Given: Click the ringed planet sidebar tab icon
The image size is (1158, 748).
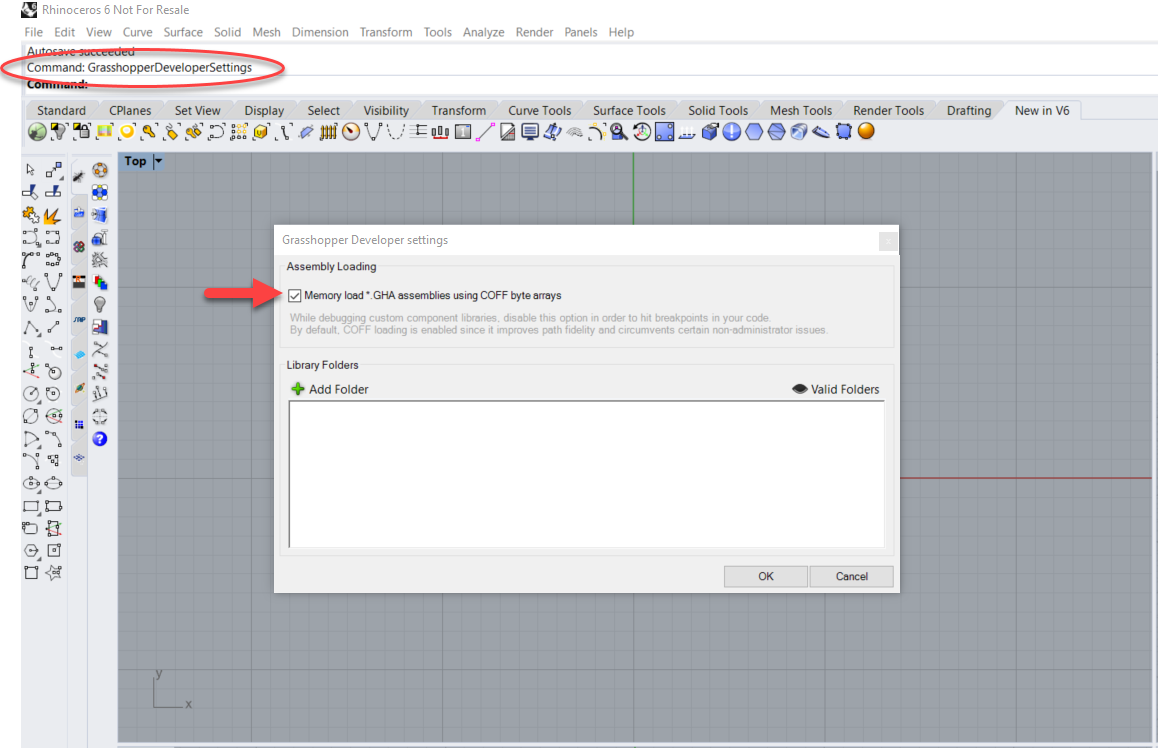Looking at the screenshot, I should coord(79,387).
